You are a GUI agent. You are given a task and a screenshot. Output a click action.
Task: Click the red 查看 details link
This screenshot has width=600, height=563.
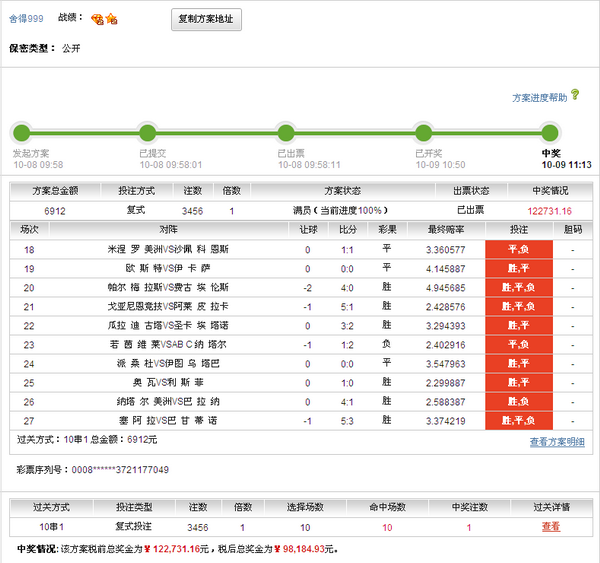coord(551,526)
